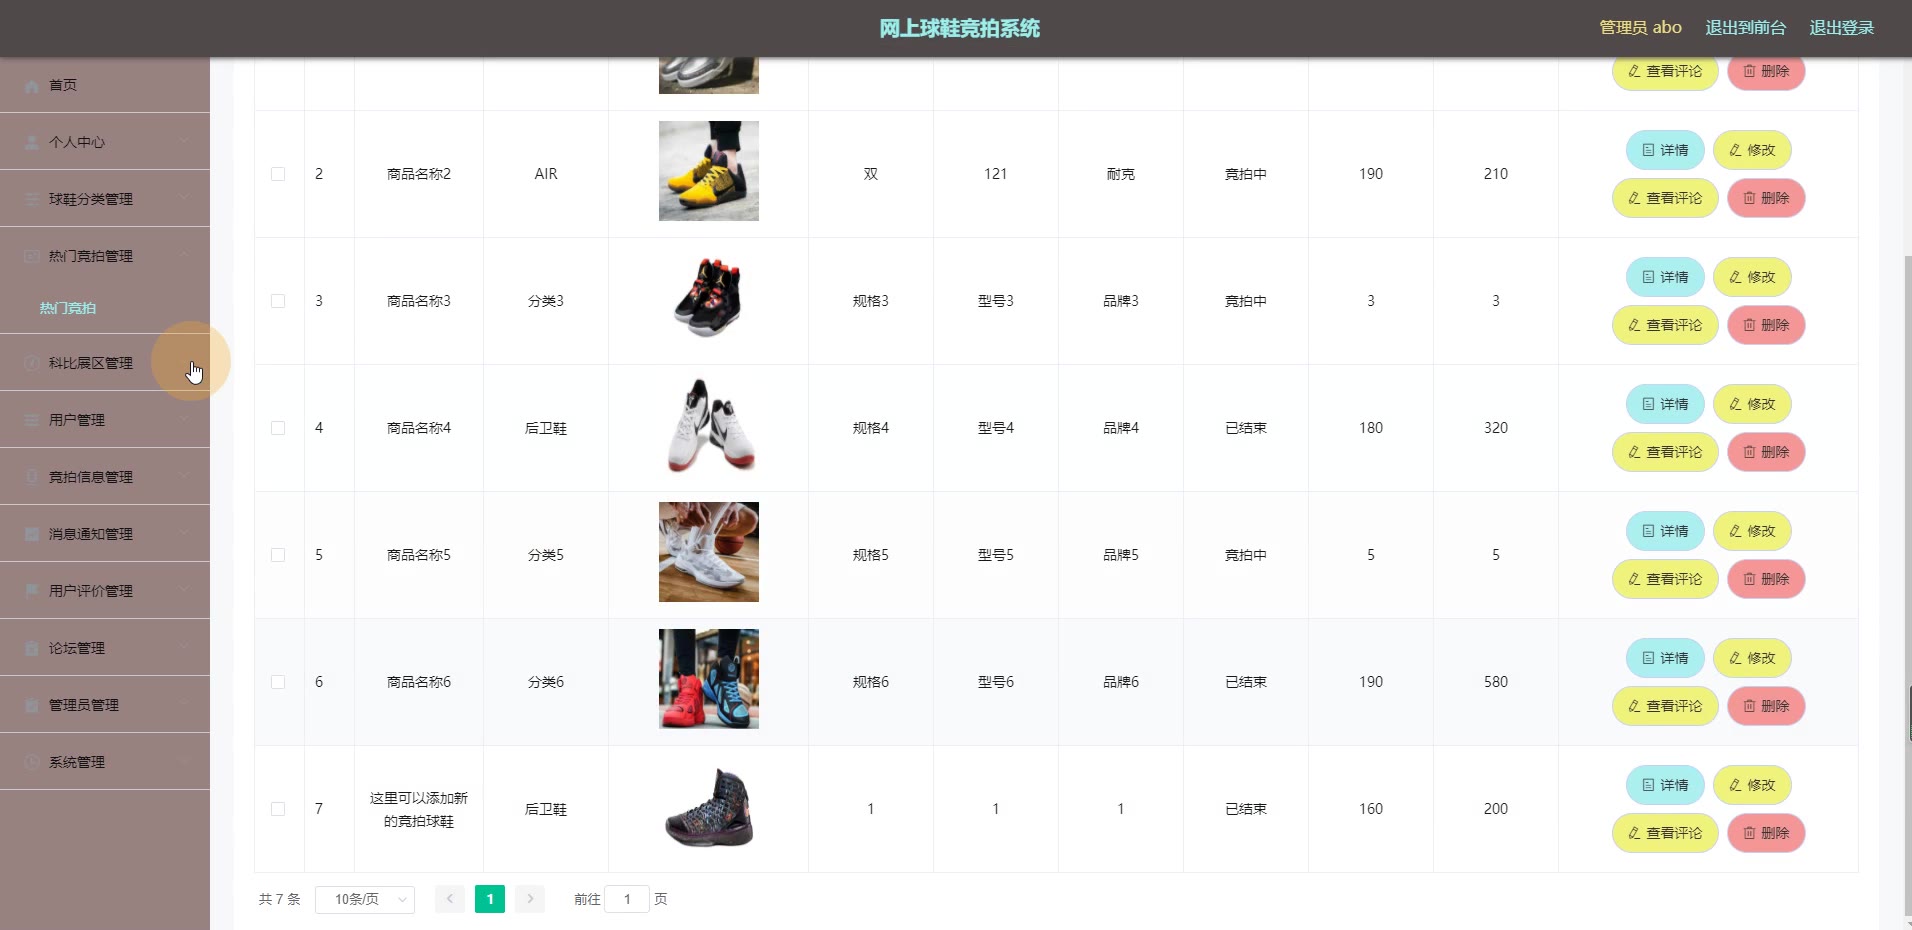Open the 热门竞拍 submenu item
This screenshot has width=1912, height=930.
tap(68, 308)
